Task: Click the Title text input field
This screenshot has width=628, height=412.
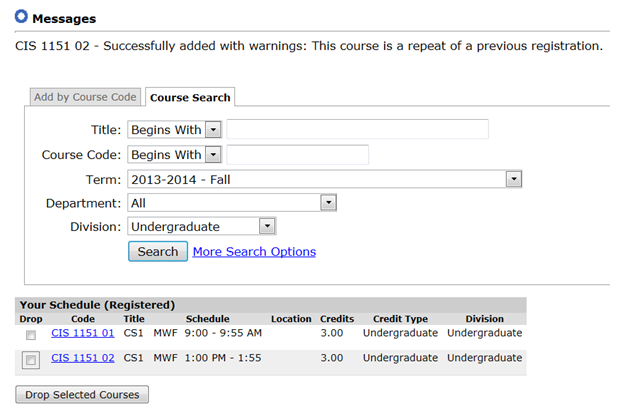Action: pyautogui.click(x=357, y=129)
